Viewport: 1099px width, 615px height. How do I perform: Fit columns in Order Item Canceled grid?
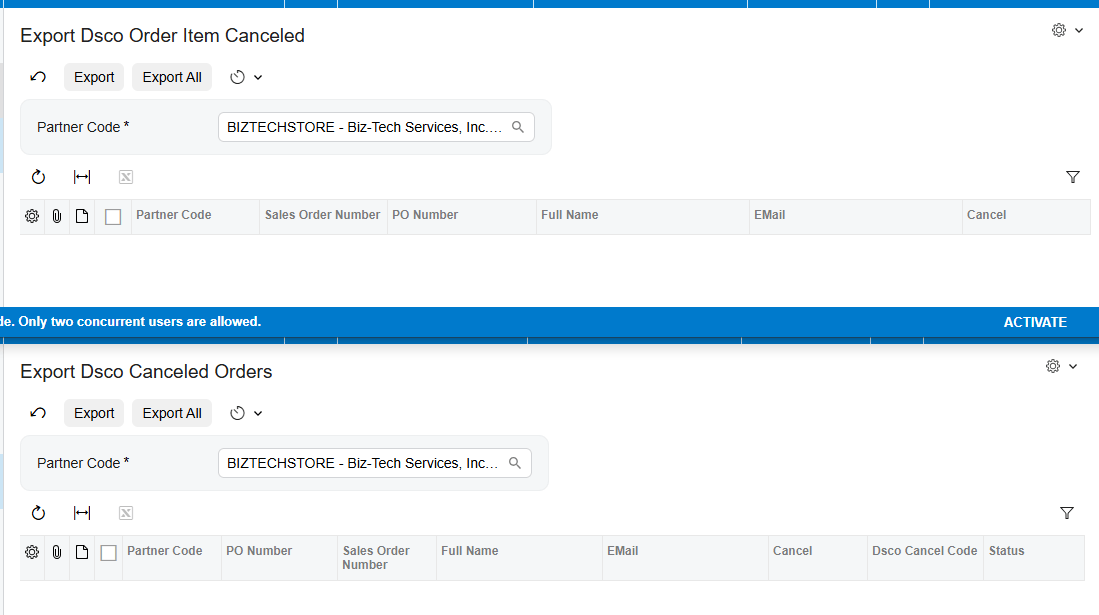[82, 177]
